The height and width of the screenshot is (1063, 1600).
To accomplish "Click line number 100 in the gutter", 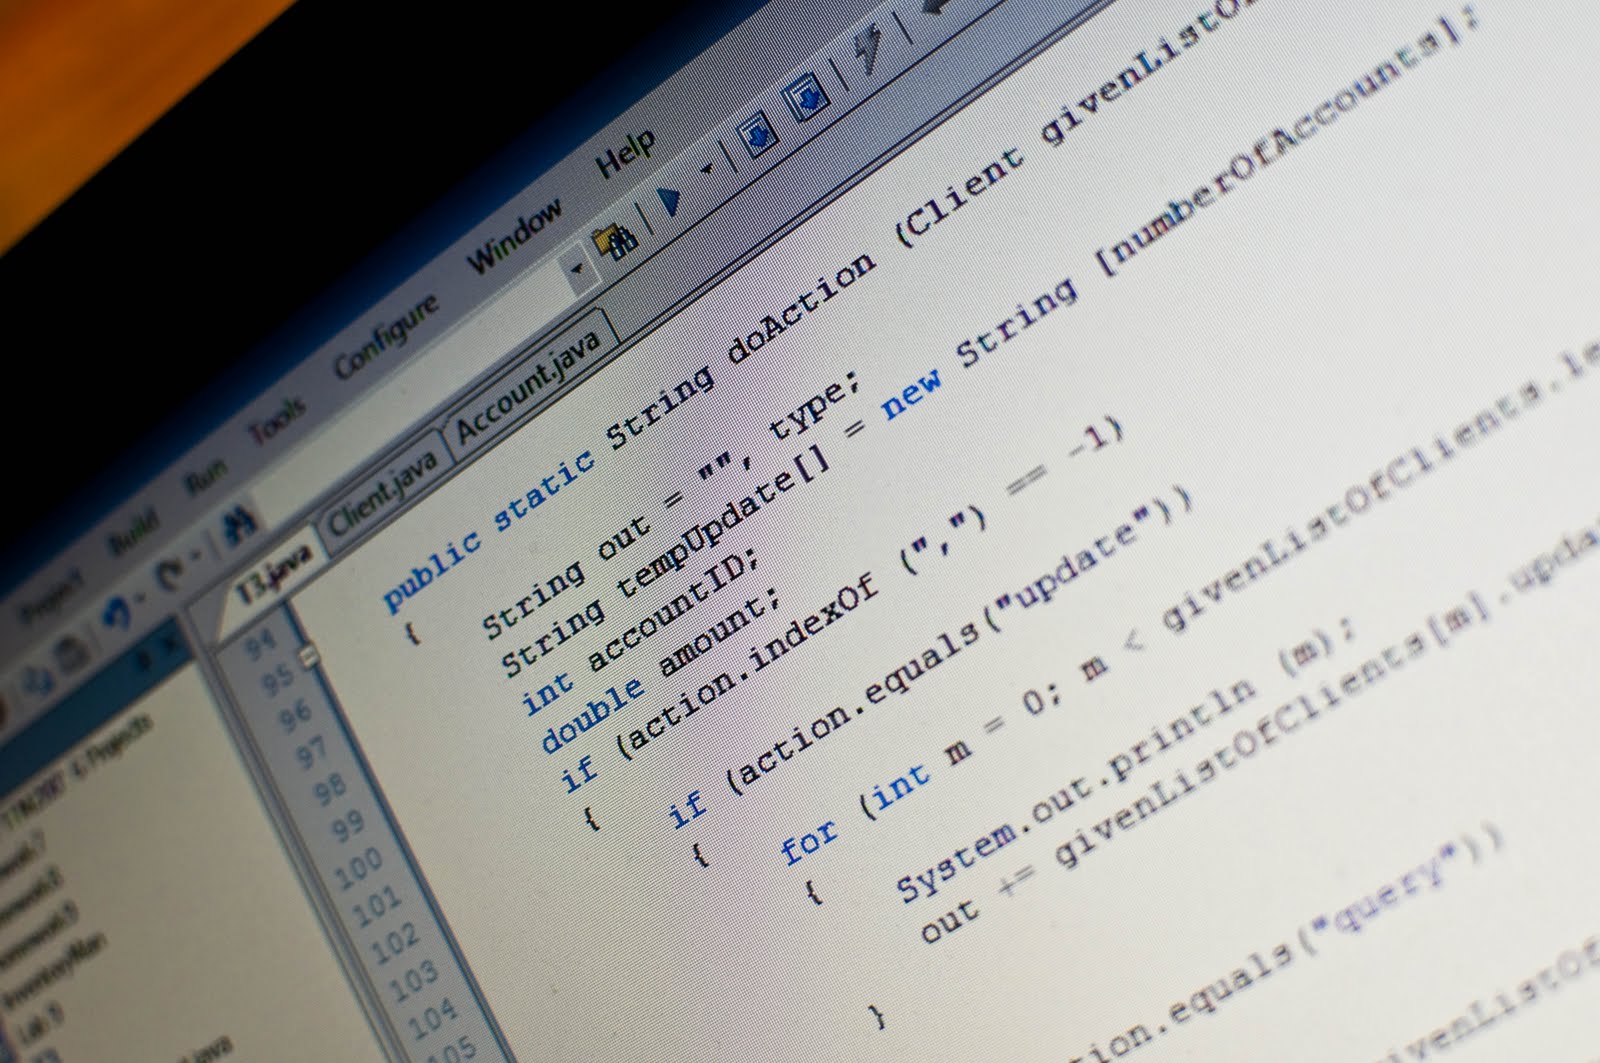I will click(357, 866).
